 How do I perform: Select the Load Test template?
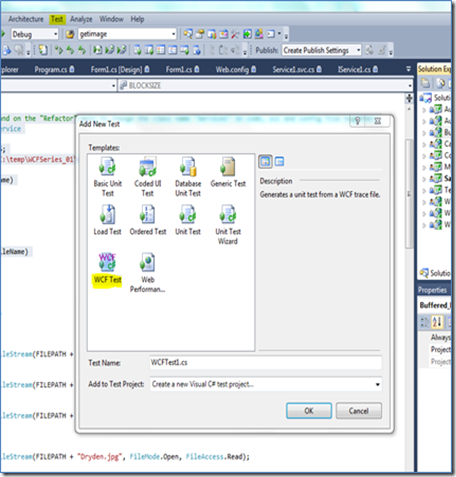(107, 221)
